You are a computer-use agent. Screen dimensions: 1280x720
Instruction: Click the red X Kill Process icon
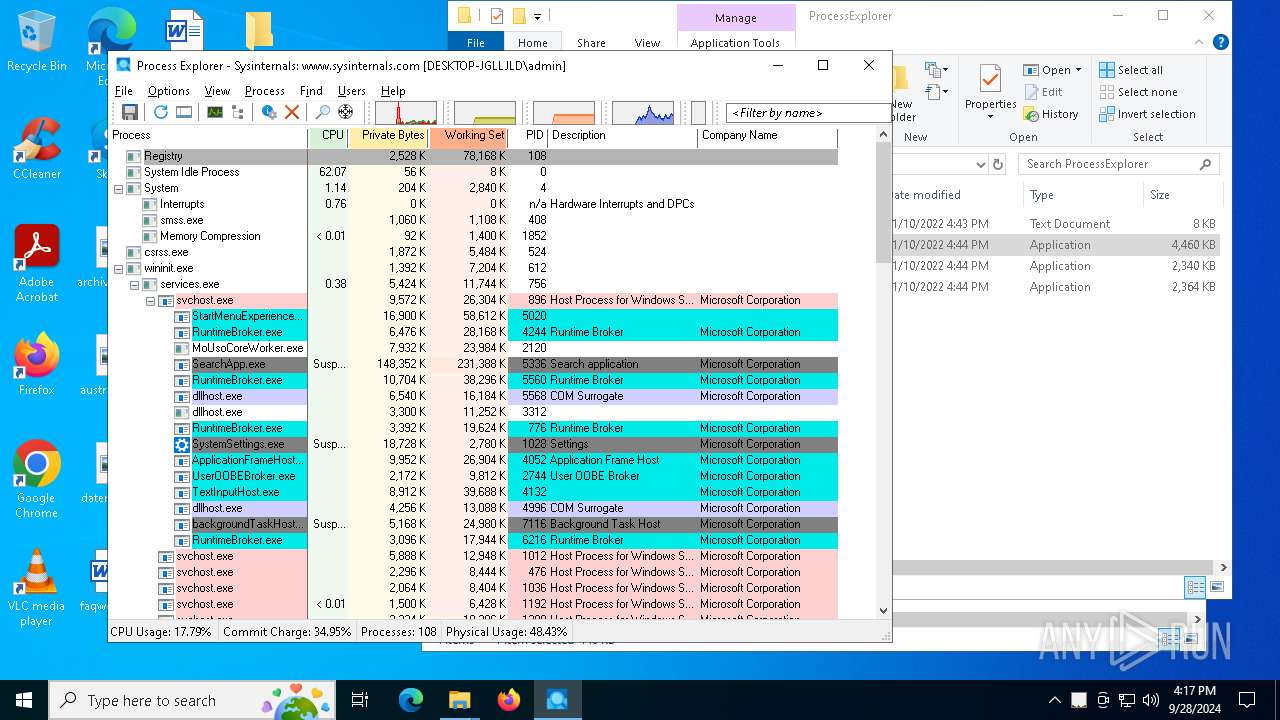click(292, 112)
